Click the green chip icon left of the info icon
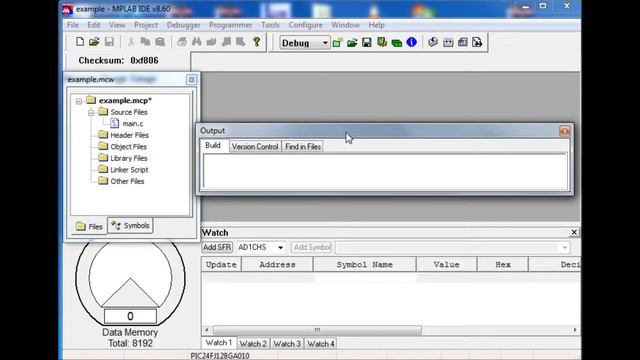 pos(396,42)
